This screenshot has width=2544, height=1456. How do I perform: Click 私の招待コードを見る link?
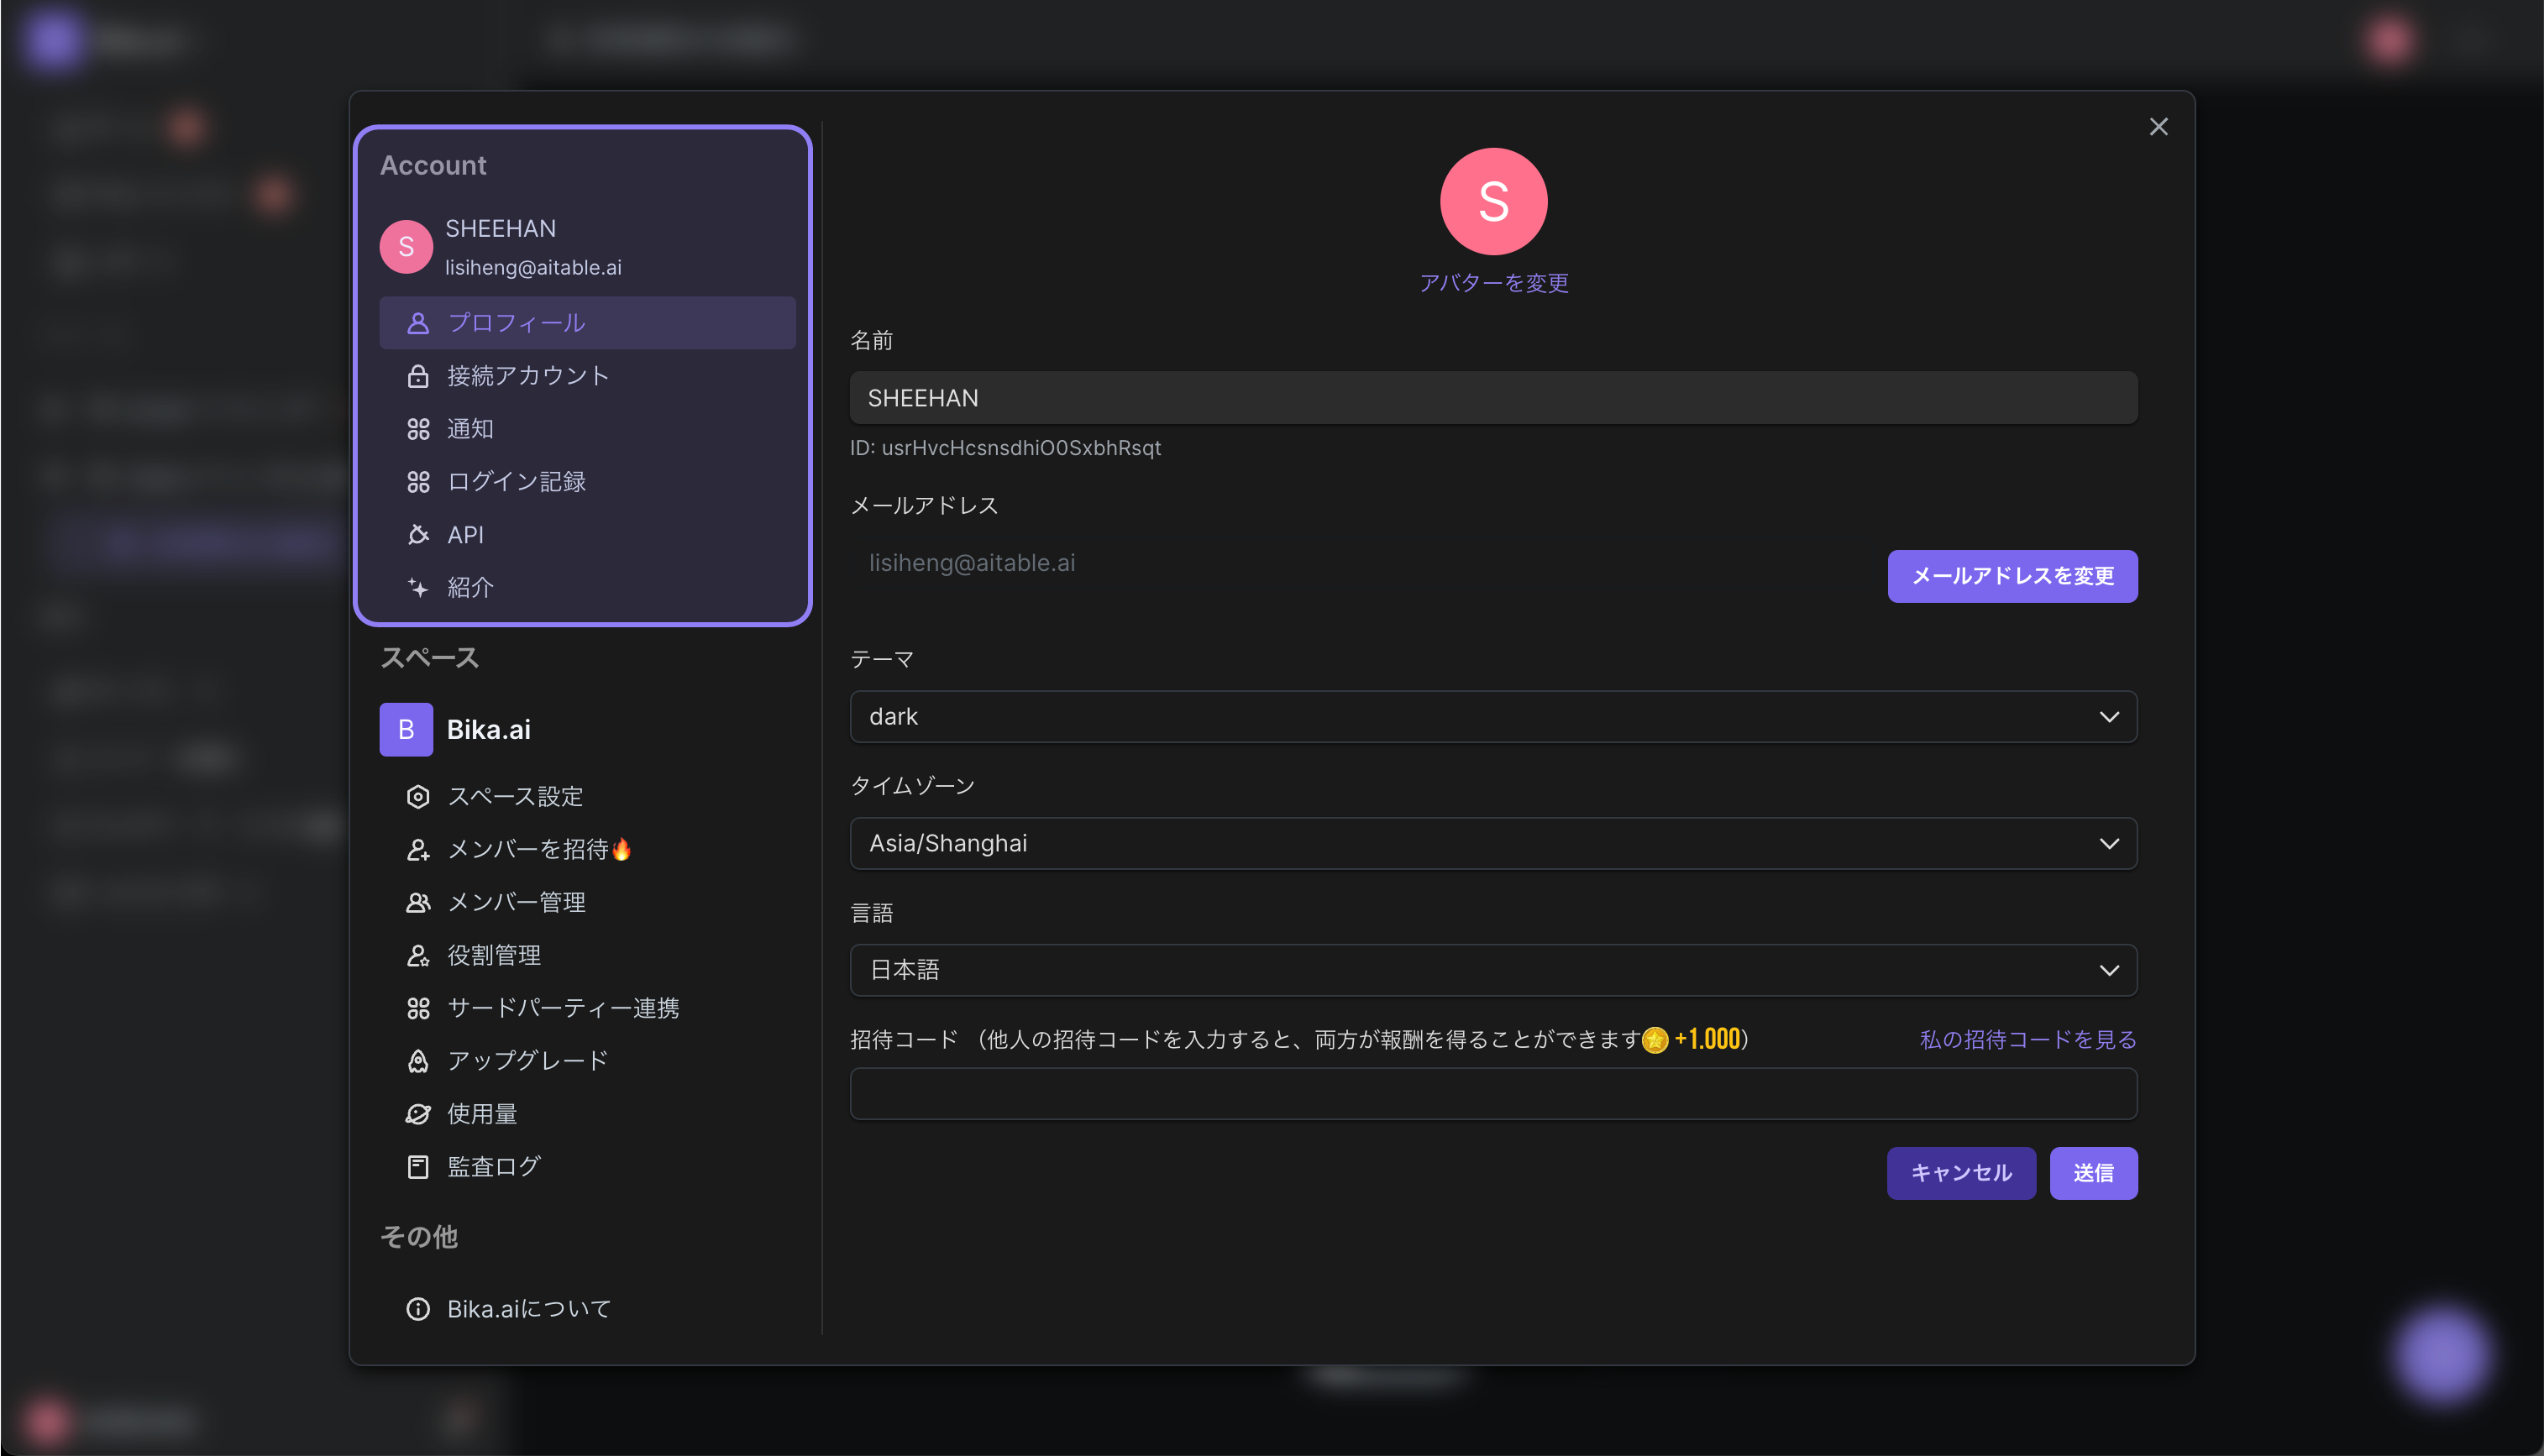tap(2028, 1040)
